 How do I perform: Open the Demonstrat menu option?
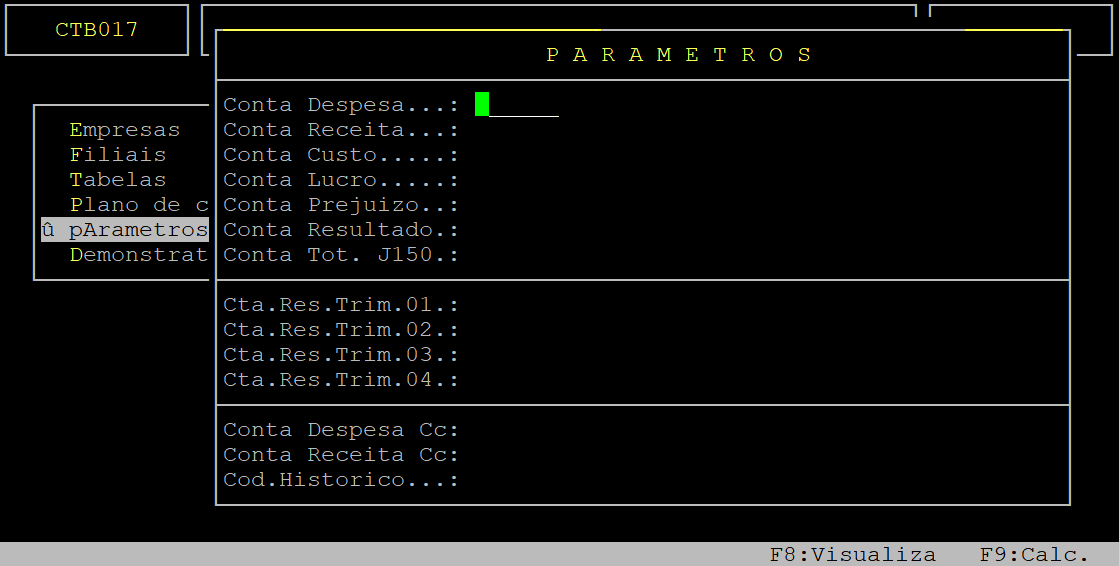click(138, 255)
